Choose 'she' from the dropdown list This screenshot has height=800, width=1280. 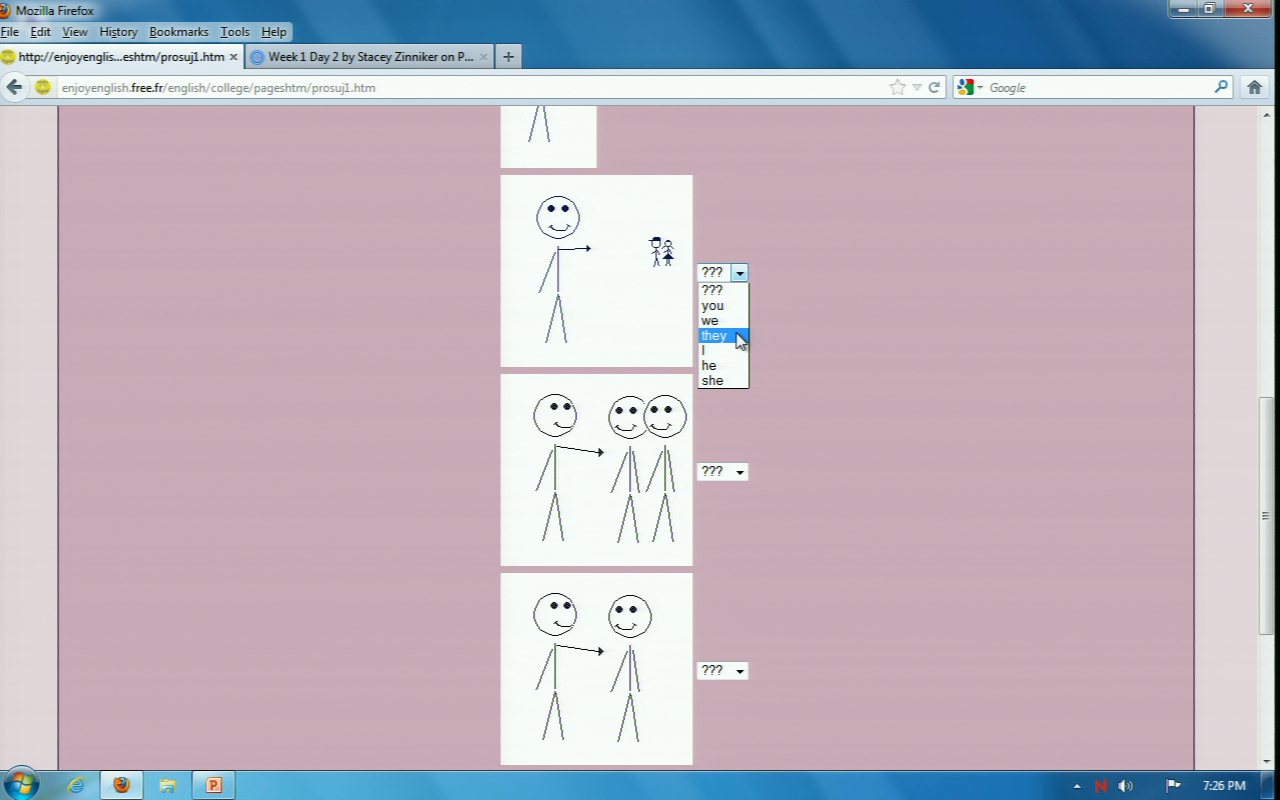[712, 381]
